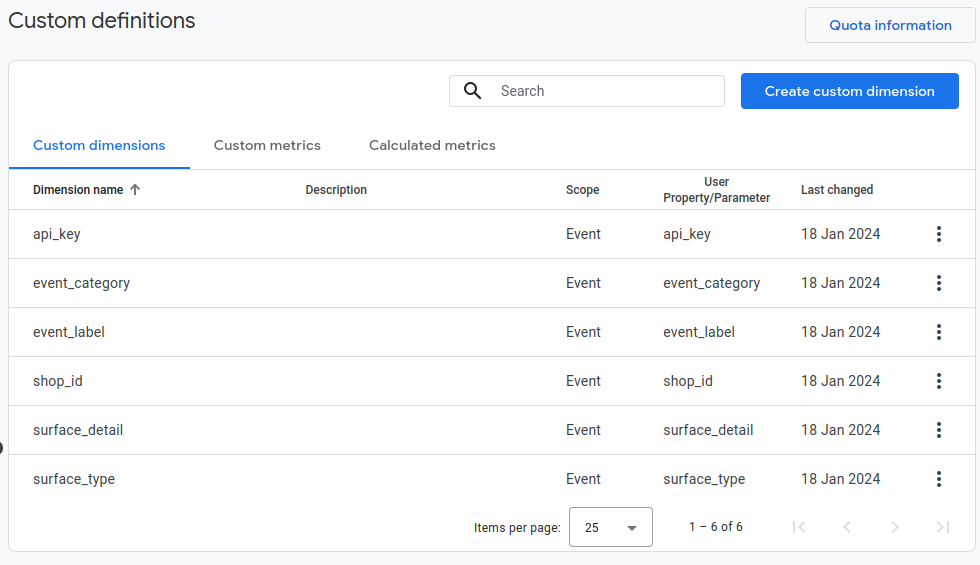Select the event_category dimension name
Screen dimensions: 980x565
pyautogui.click(x=81, y=283)
